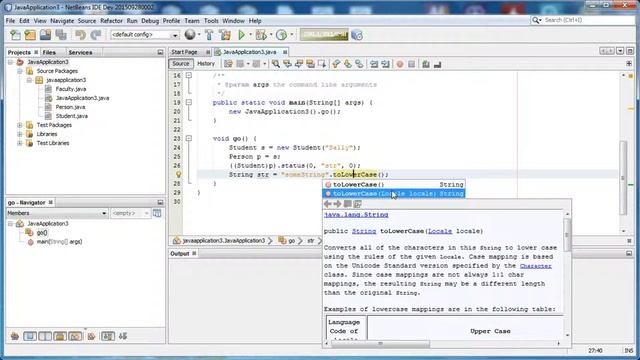Collapse the go method code fold

tap(189, 138)
